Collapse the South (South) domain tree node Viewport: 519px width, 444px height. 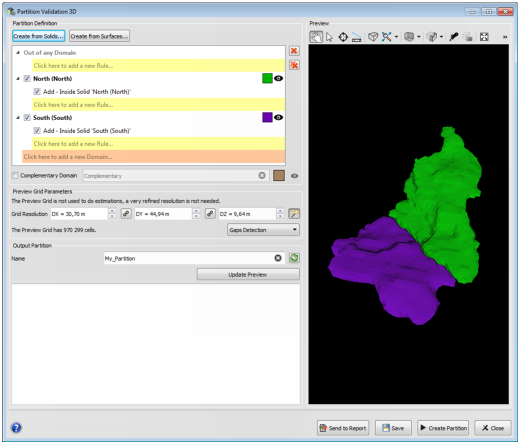[x=18, y=118]
